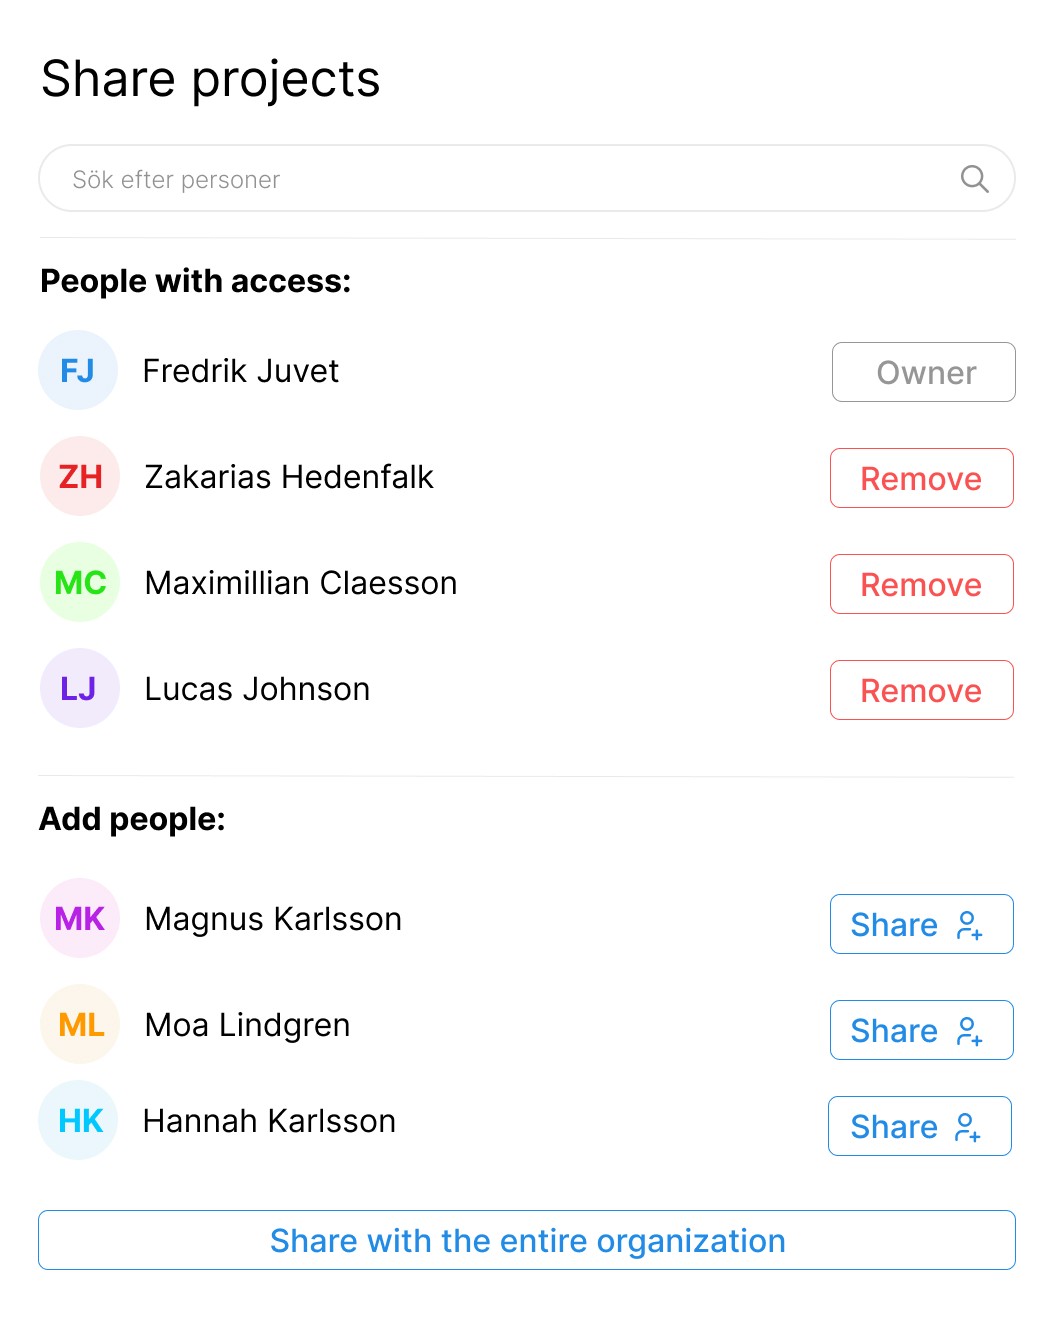The height and width of the screenshot is (1318, 1056).
Task: Remove Zakarias Hedenfalk's access
Action: [x=921, y=478]
